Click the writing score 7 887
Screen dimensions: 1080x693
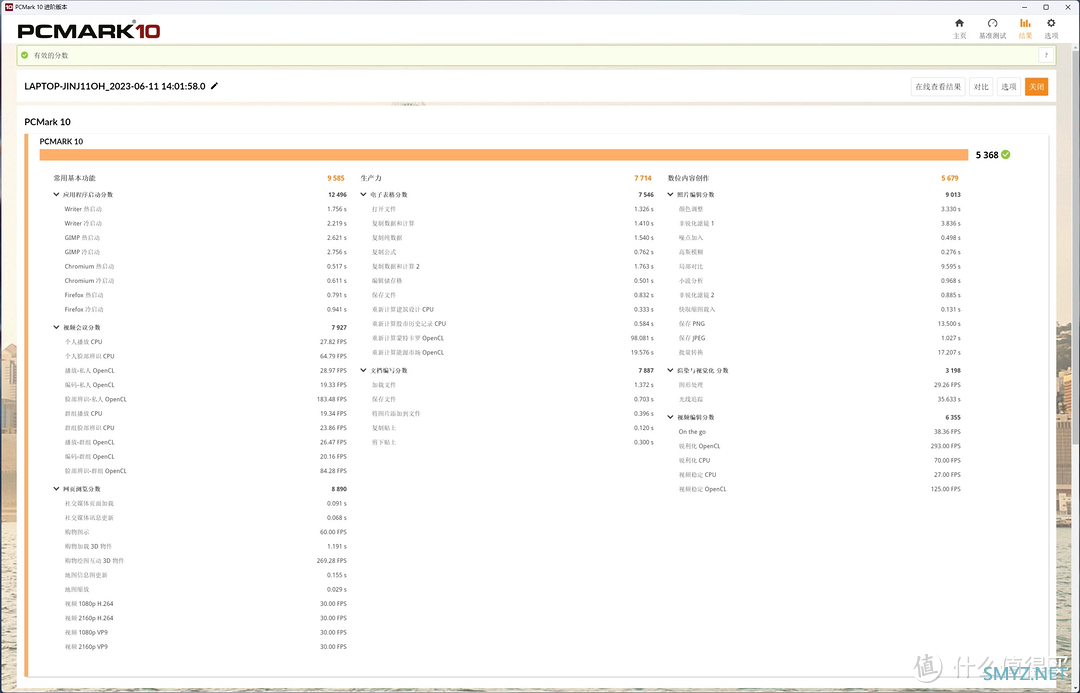coord(645,371)
